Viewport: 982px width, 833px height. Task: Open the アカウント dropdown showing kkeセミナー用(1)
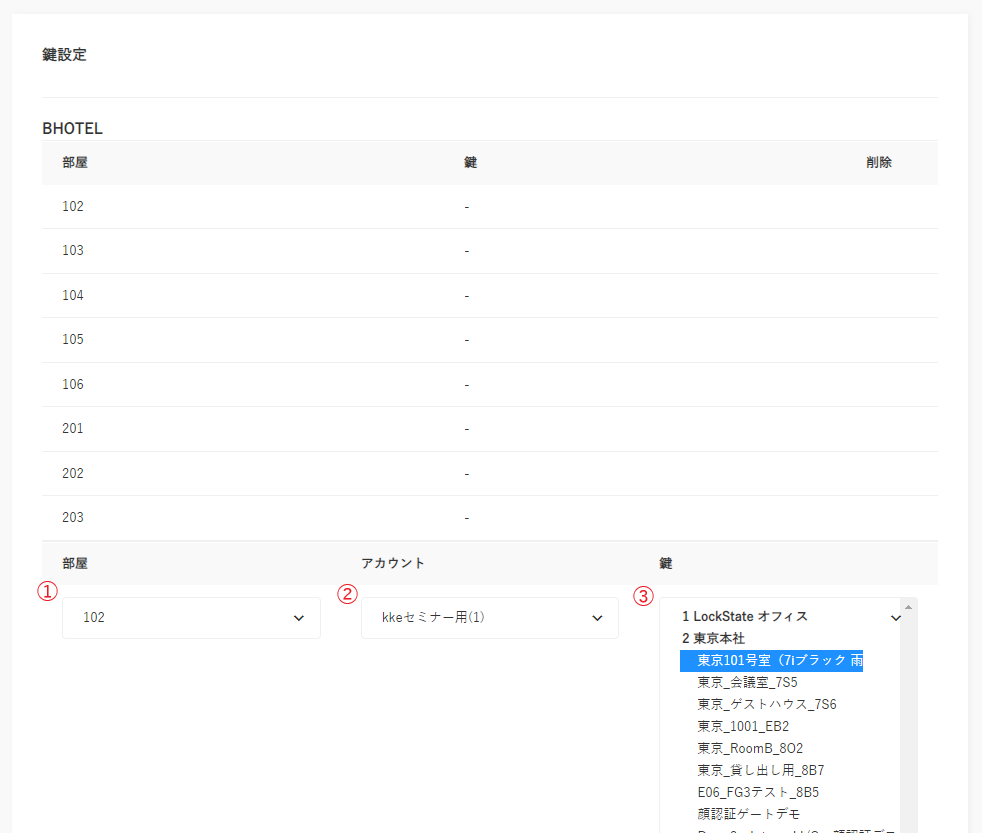click(x=488, y=618)
